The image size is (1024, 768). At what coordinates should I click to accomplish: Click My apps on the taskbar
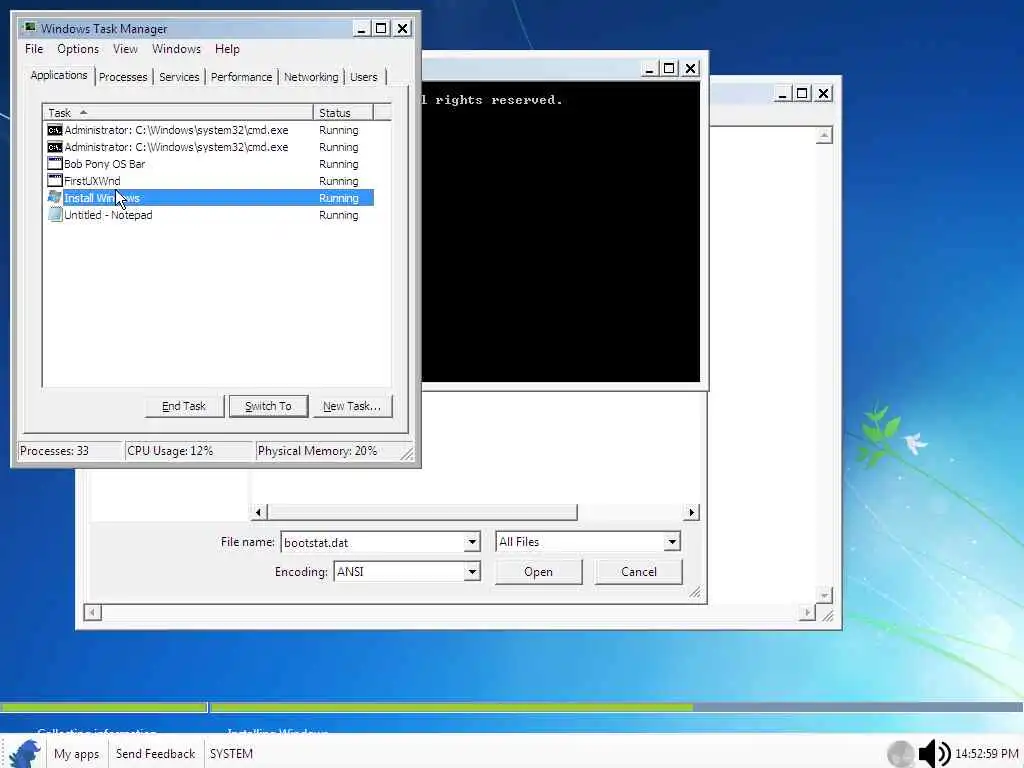tap(76, 754)
